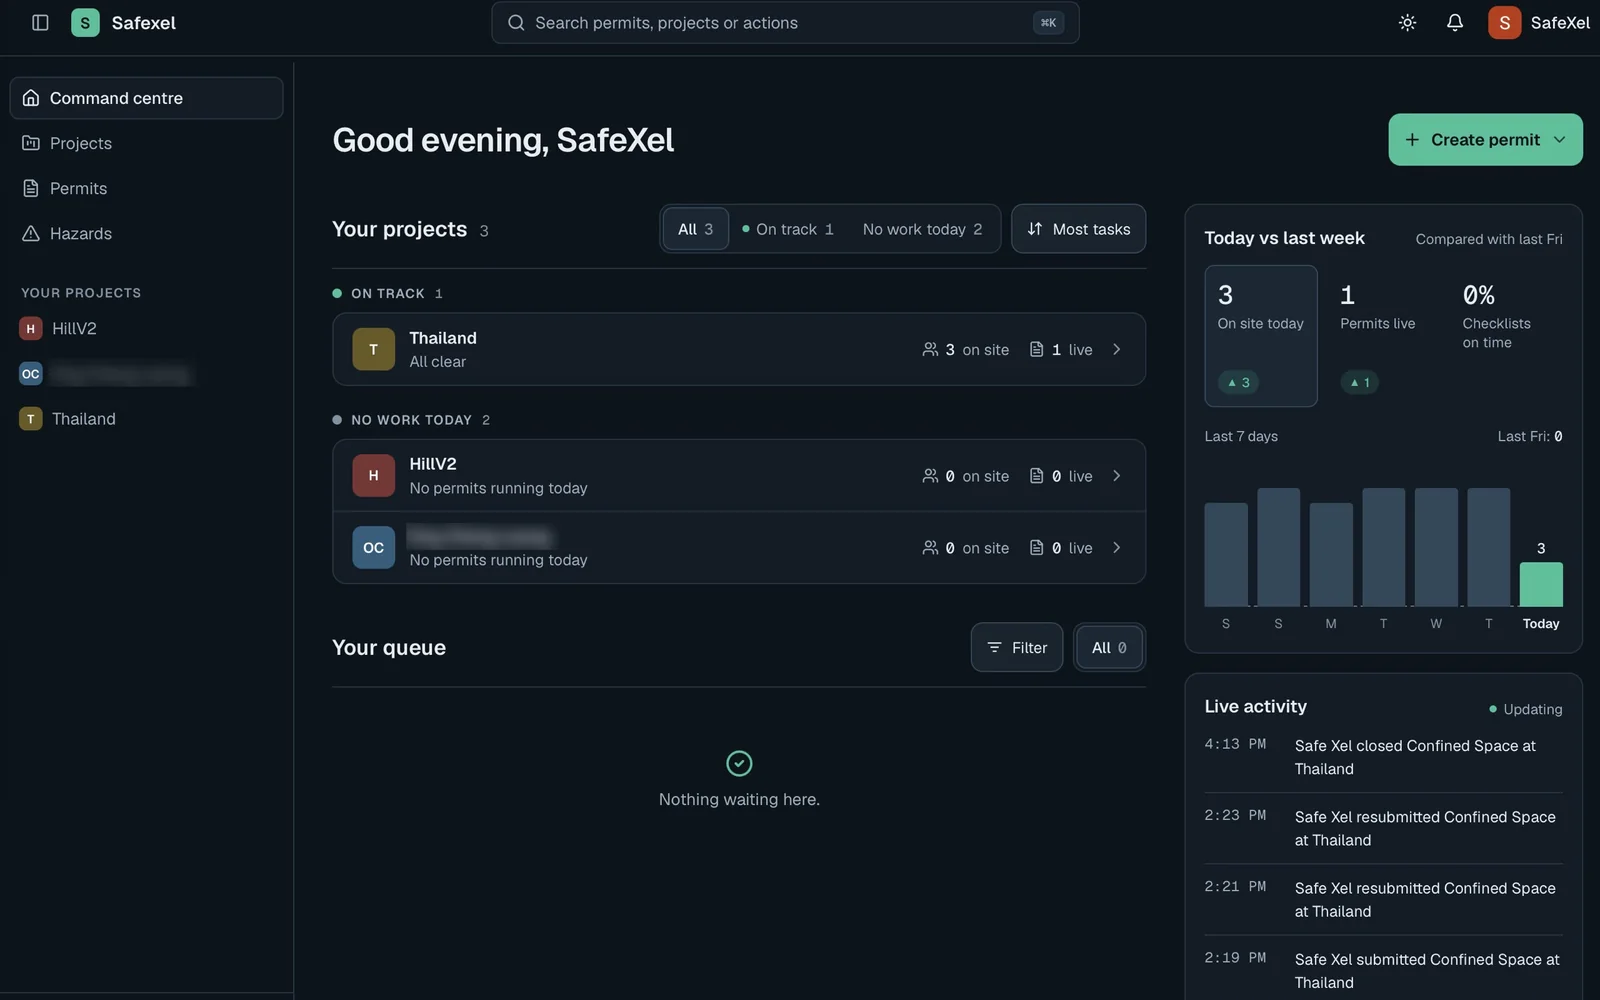
Task: Open notifications bell
Action: coord(1455,22)
